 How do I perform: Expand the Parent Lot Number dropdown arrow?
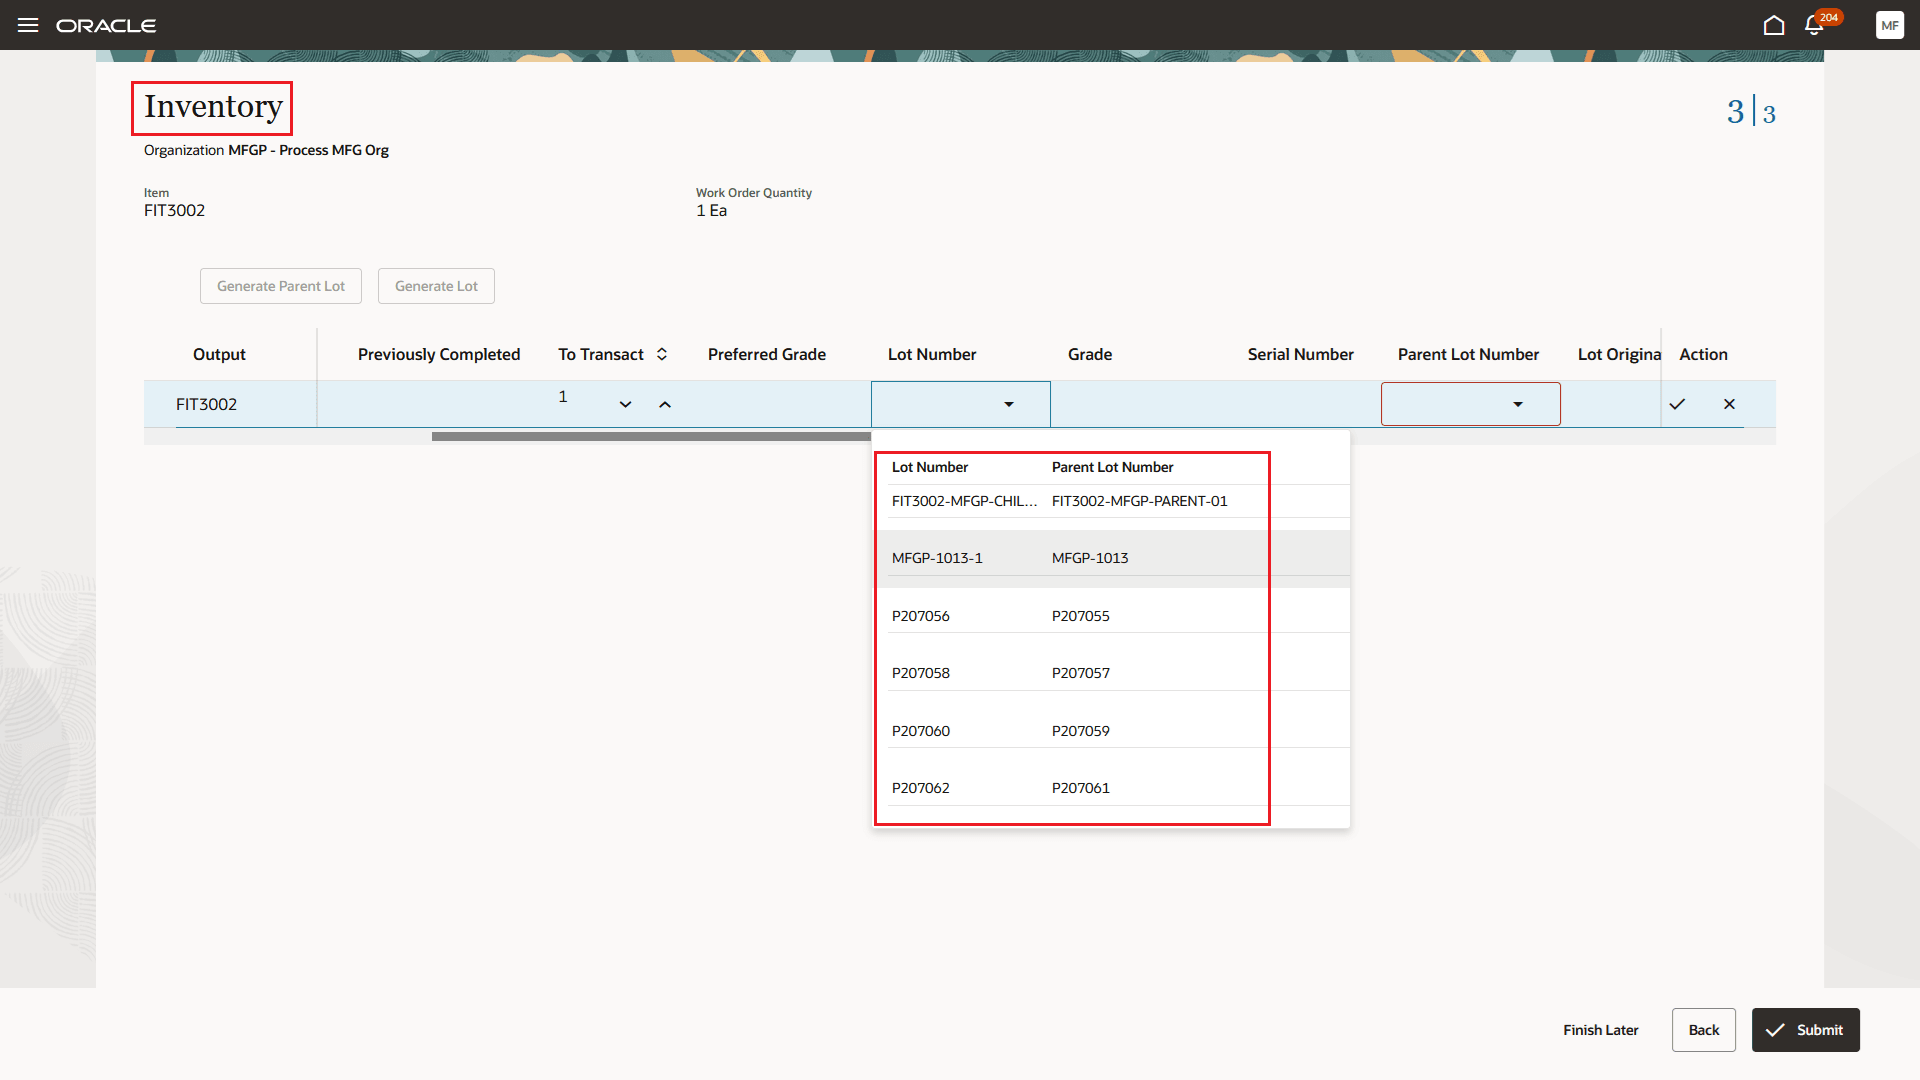[1518, 404]
